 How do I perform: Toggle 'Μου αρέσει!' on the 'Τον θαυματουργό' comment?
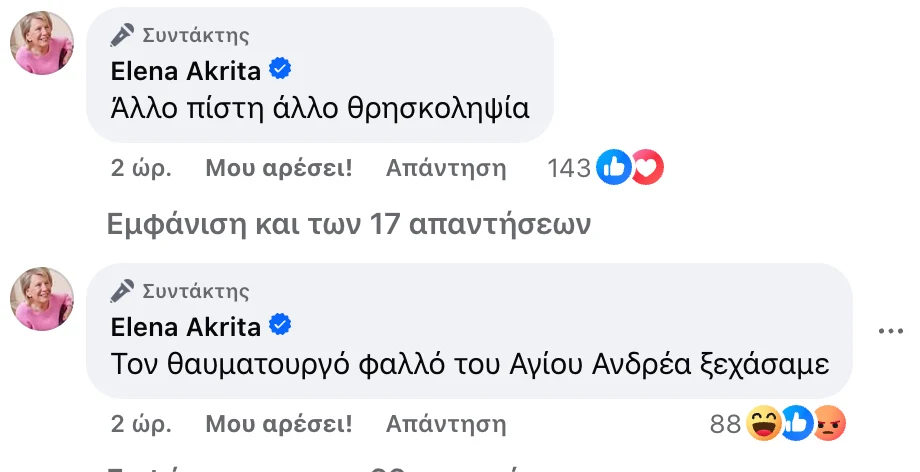point(279,425)
